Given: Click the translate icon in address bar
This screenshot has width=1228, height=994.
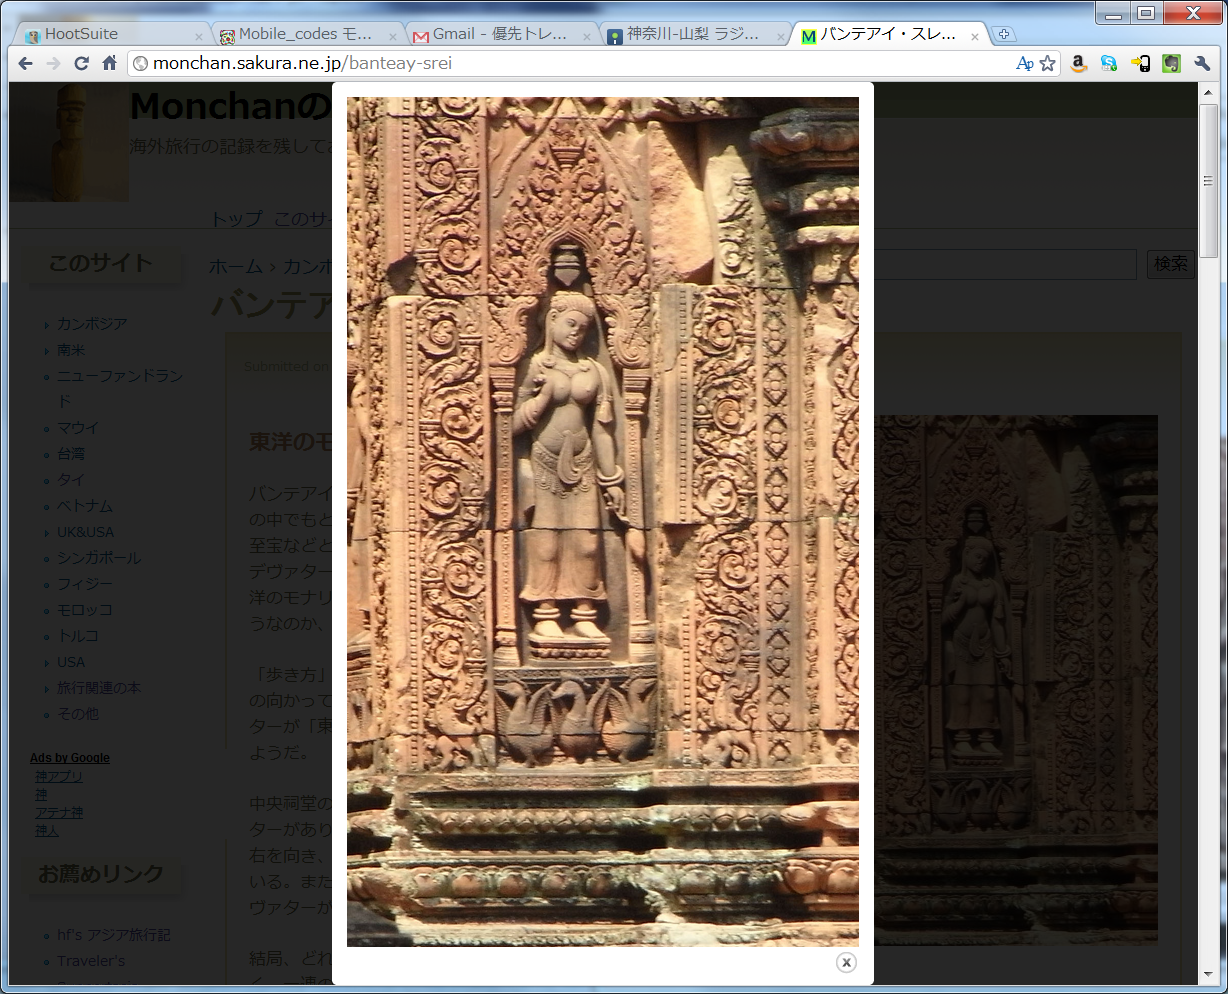Looking at the screenshot, I should point(1024,63).
